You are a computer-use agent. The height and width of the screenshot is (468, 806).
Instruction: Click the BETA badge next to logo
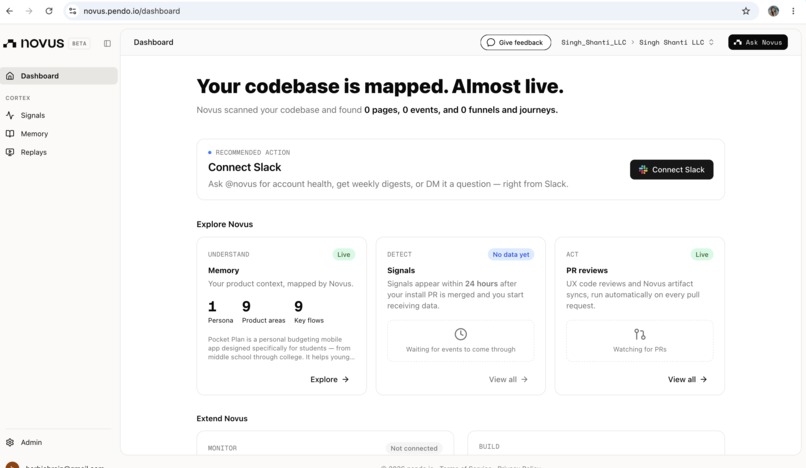pos(79,44)
